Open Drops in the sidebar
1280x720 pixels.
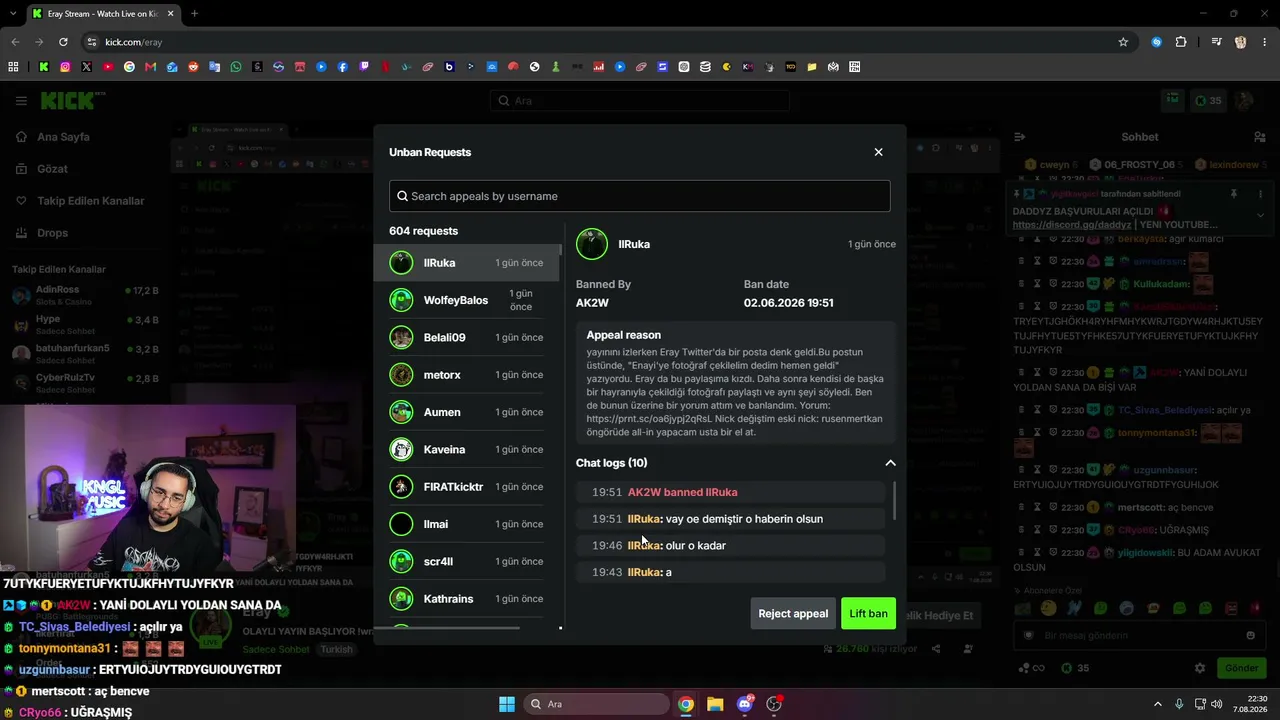point(42,233)
